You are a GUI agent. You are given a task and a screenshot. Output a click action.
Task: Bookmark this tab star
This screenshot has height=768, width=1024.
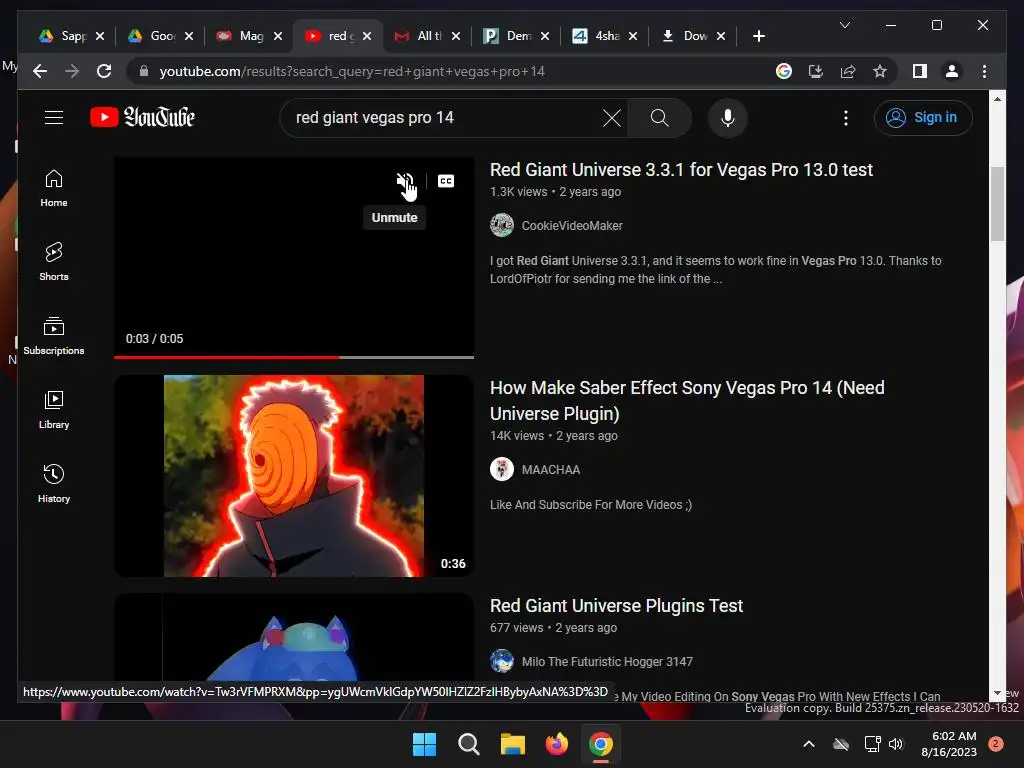tap(880, 71)
